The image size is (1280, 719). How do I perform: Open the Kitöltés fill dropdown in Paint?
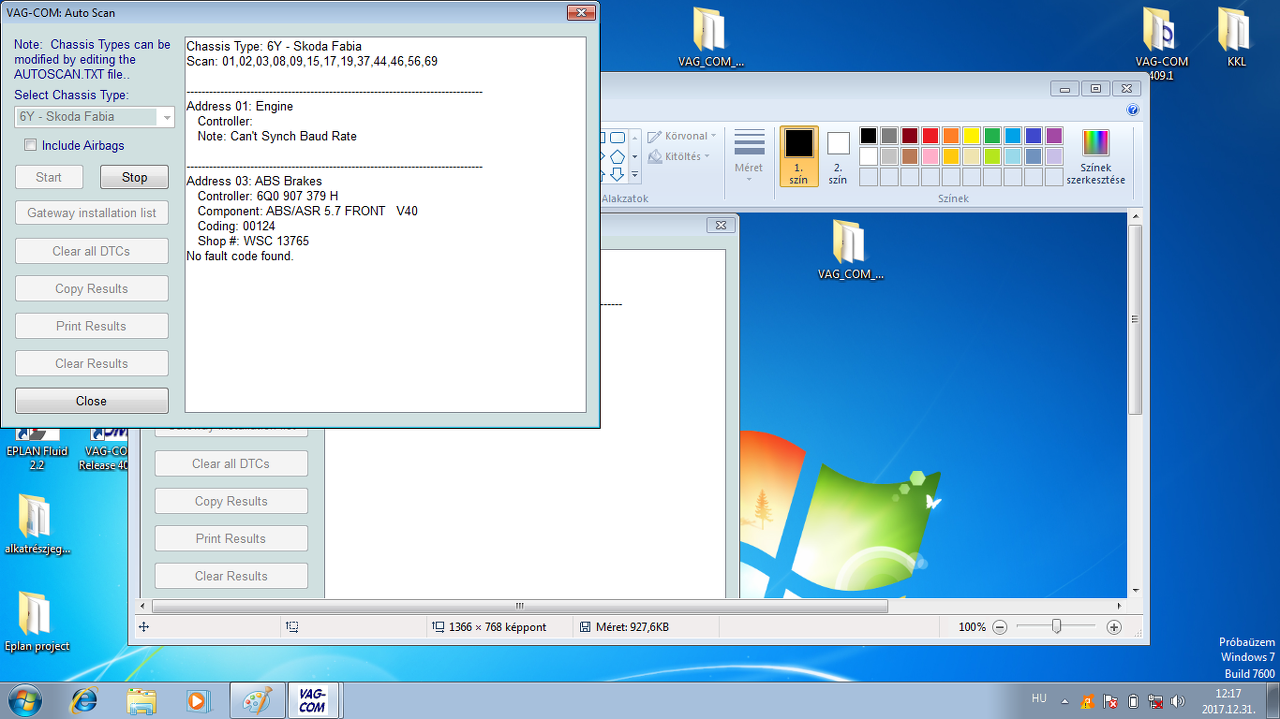point(679,156)
